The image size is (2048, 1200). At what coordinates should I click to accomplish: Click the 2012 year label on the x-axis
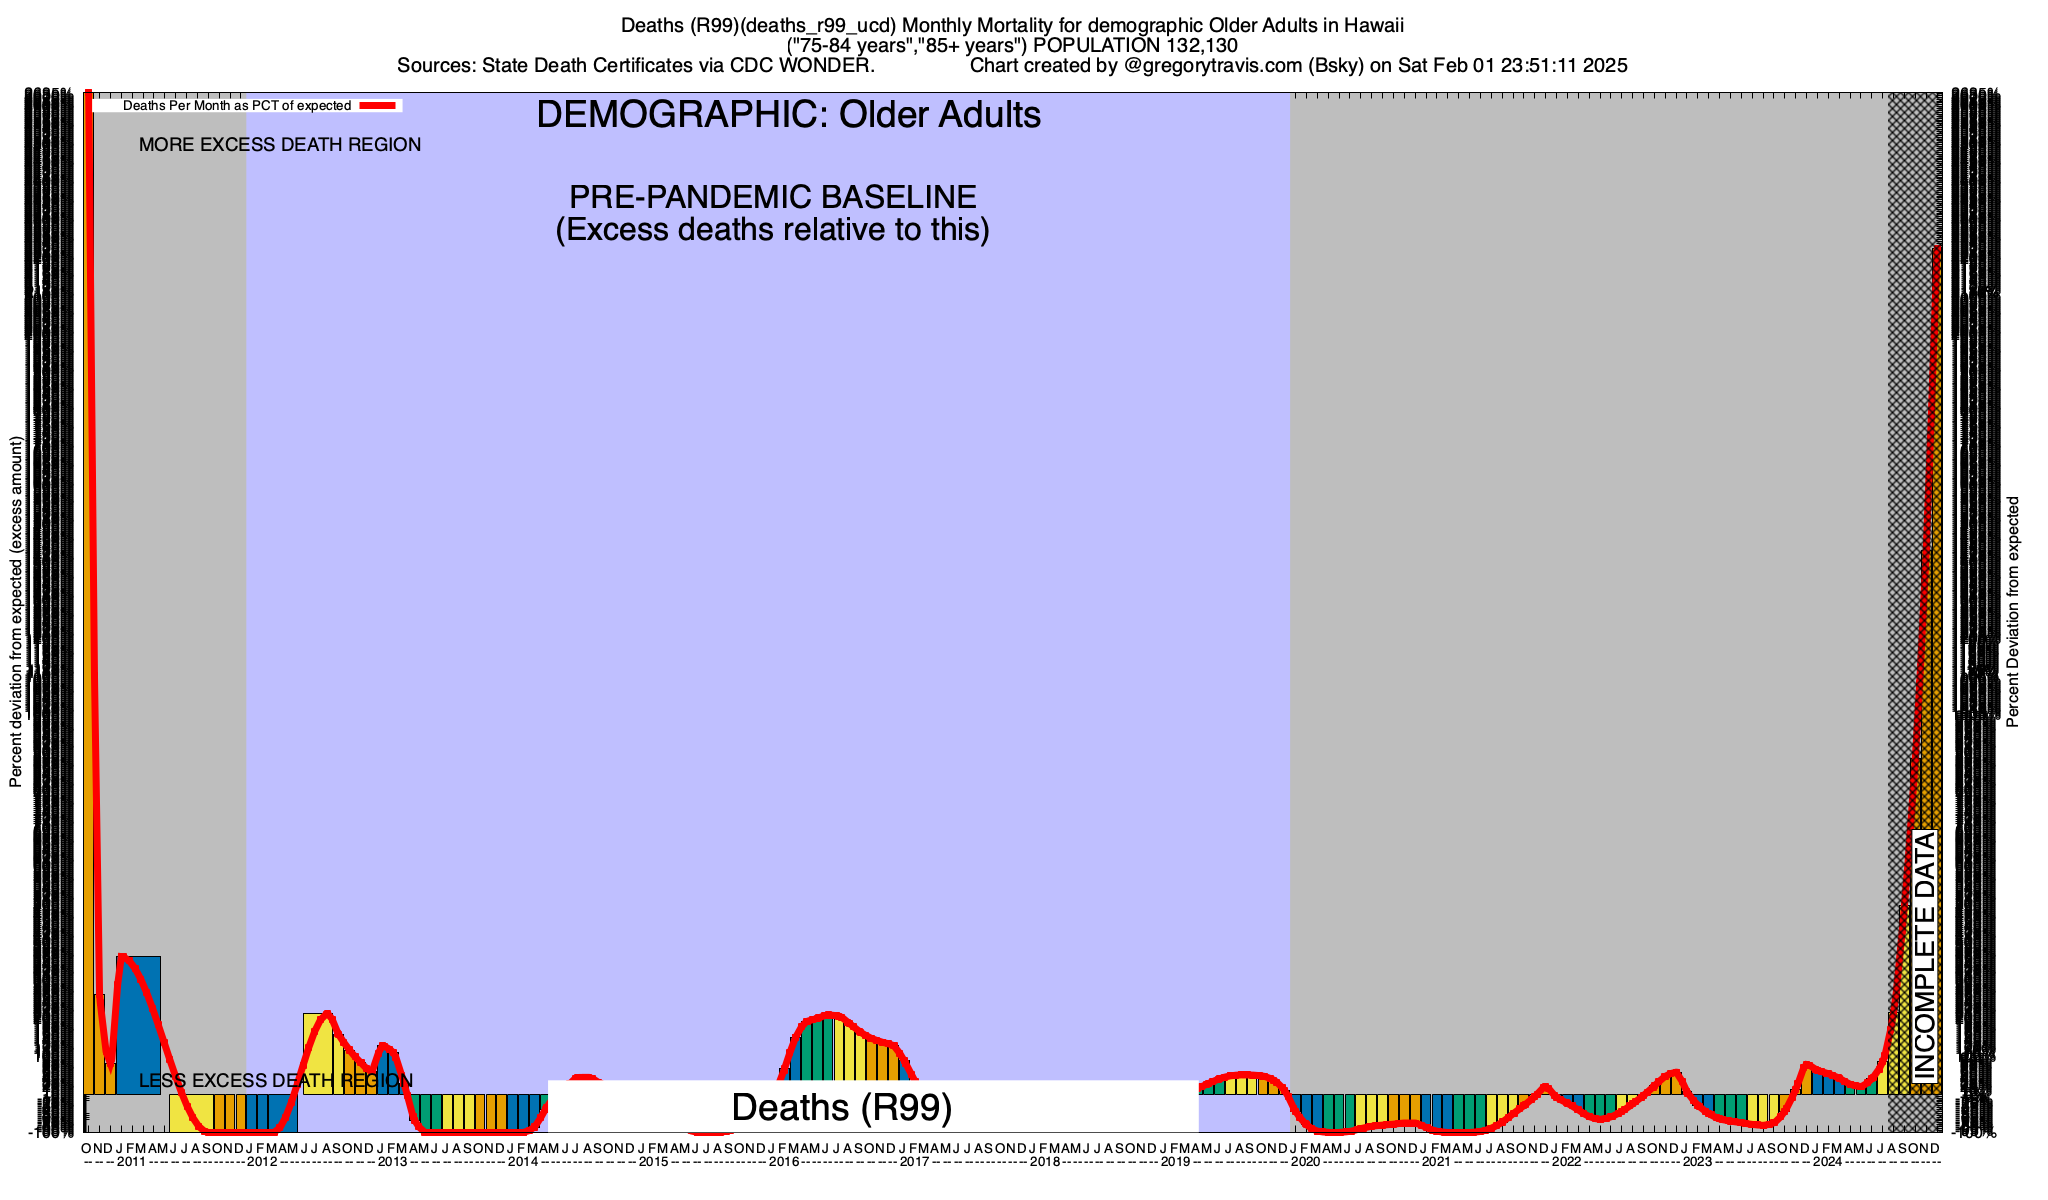(262, 1163)
